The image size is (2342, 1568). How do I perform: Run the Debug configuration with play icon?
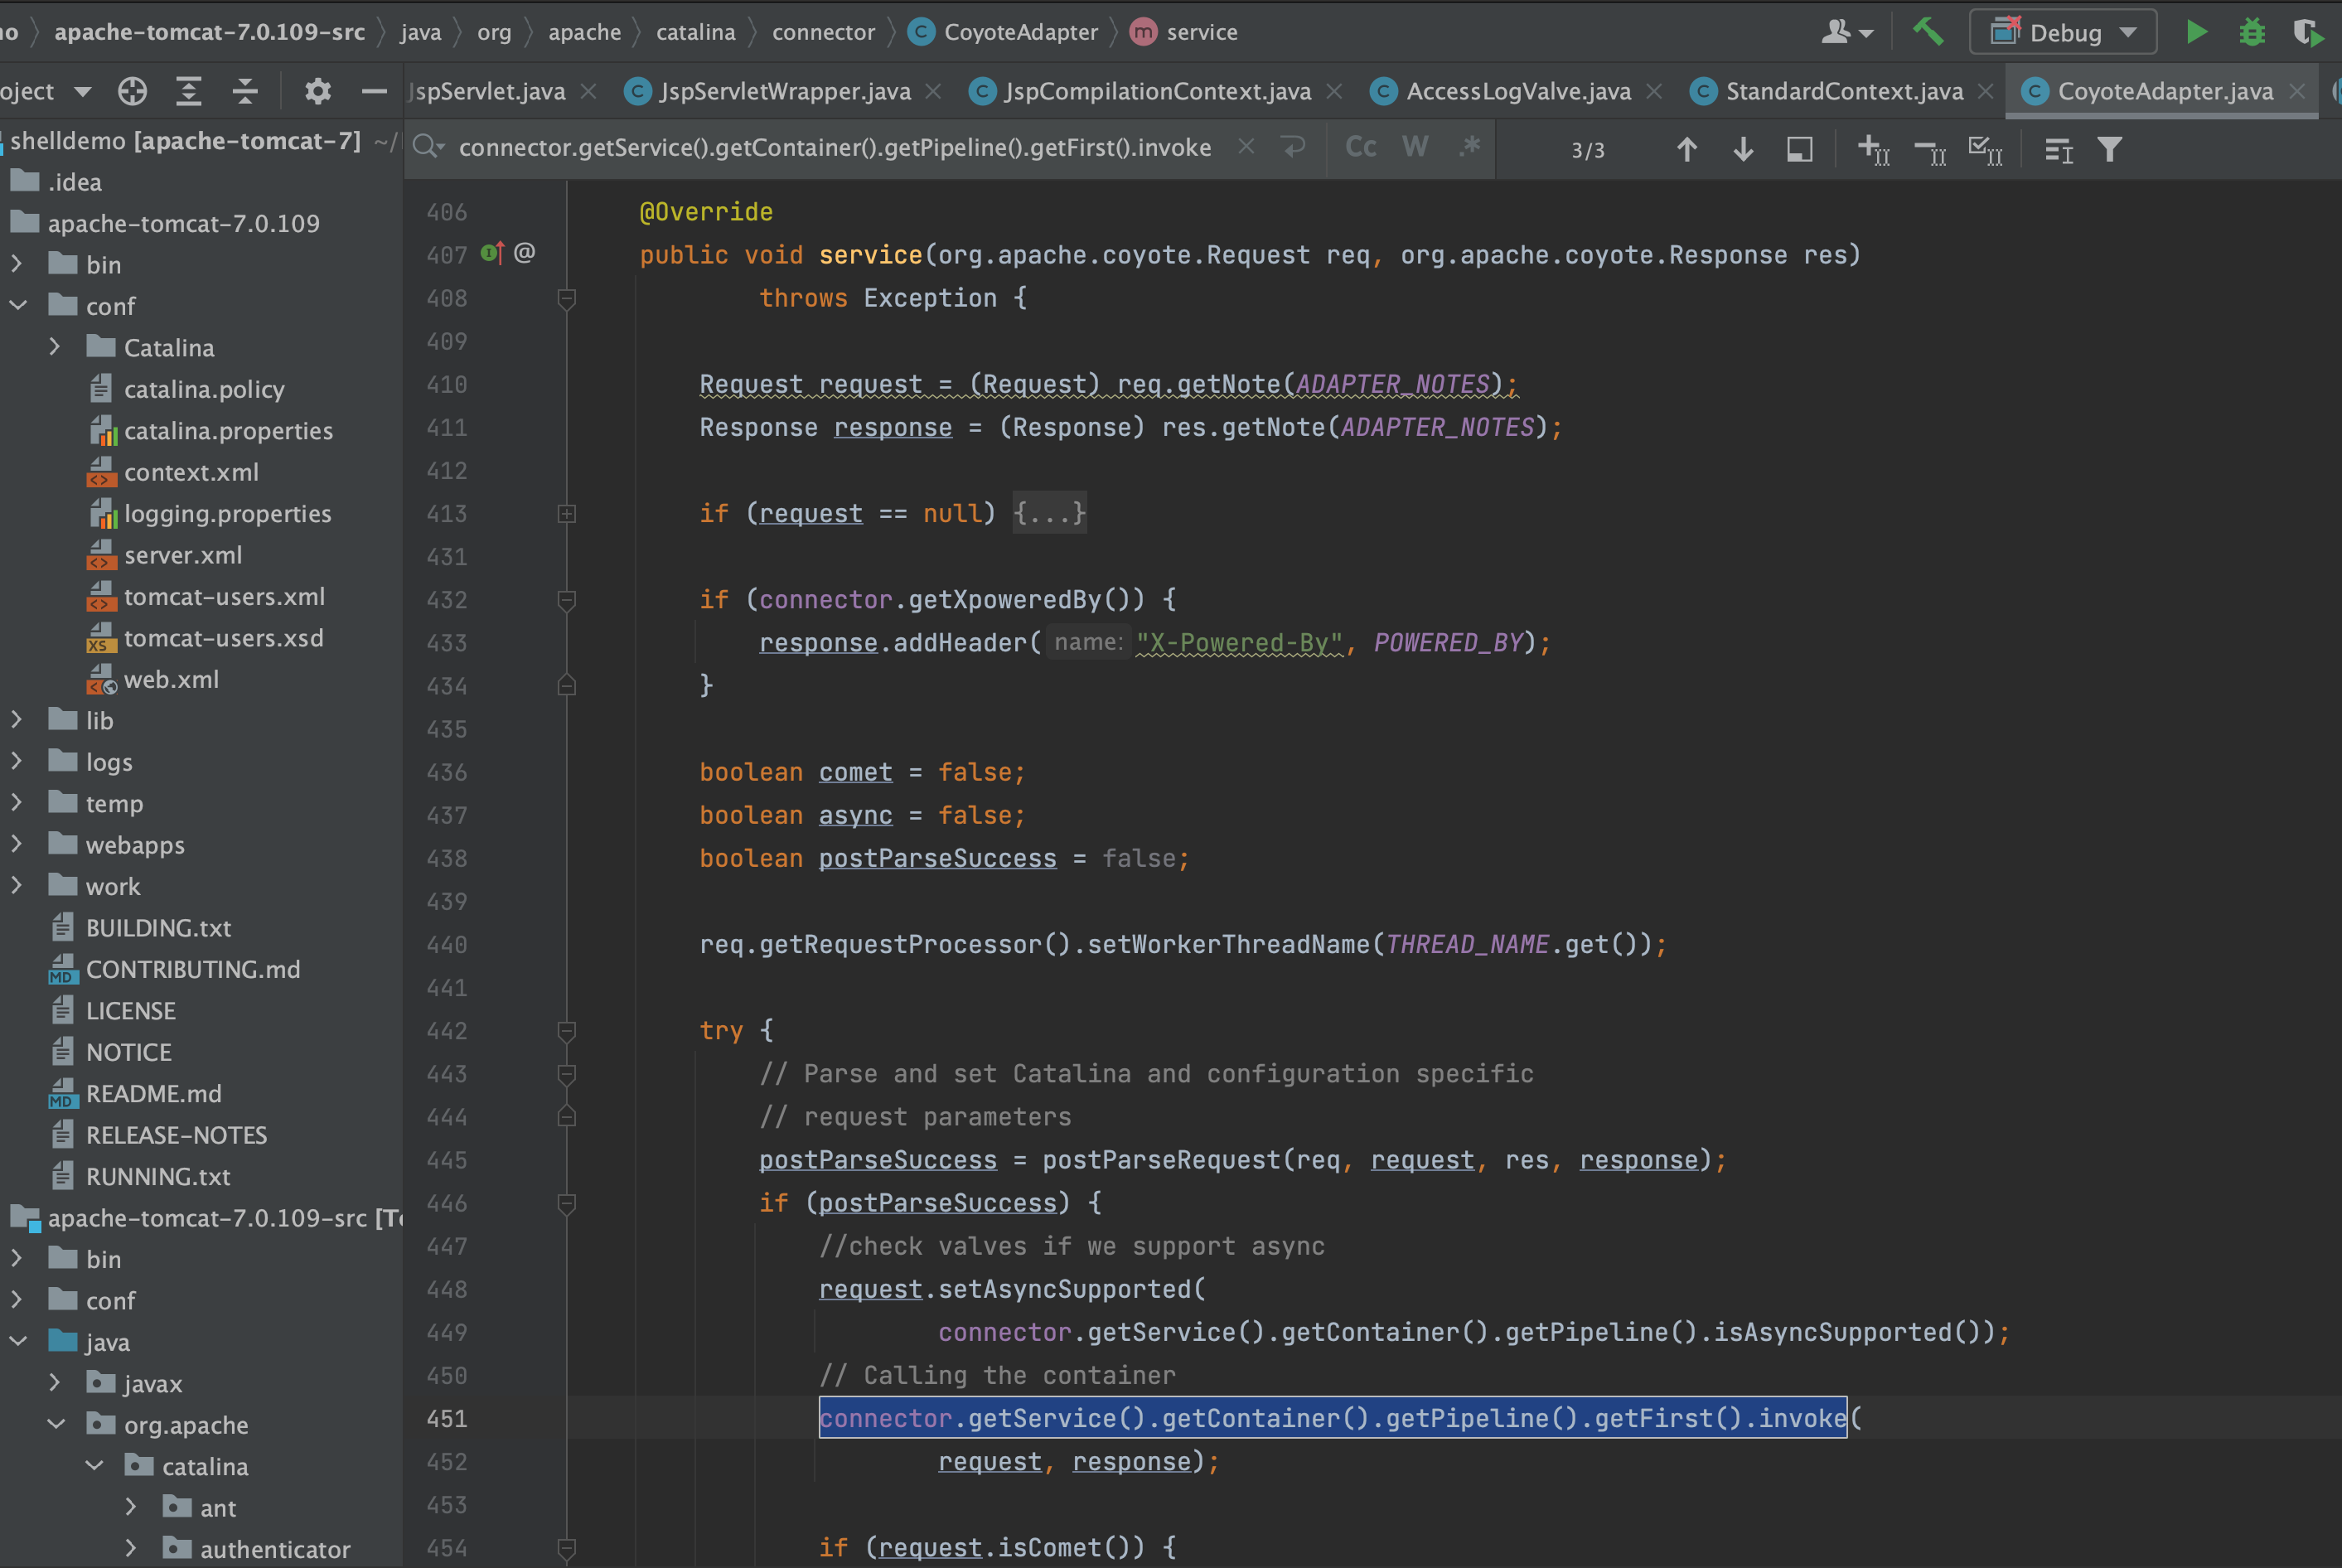2196,32
